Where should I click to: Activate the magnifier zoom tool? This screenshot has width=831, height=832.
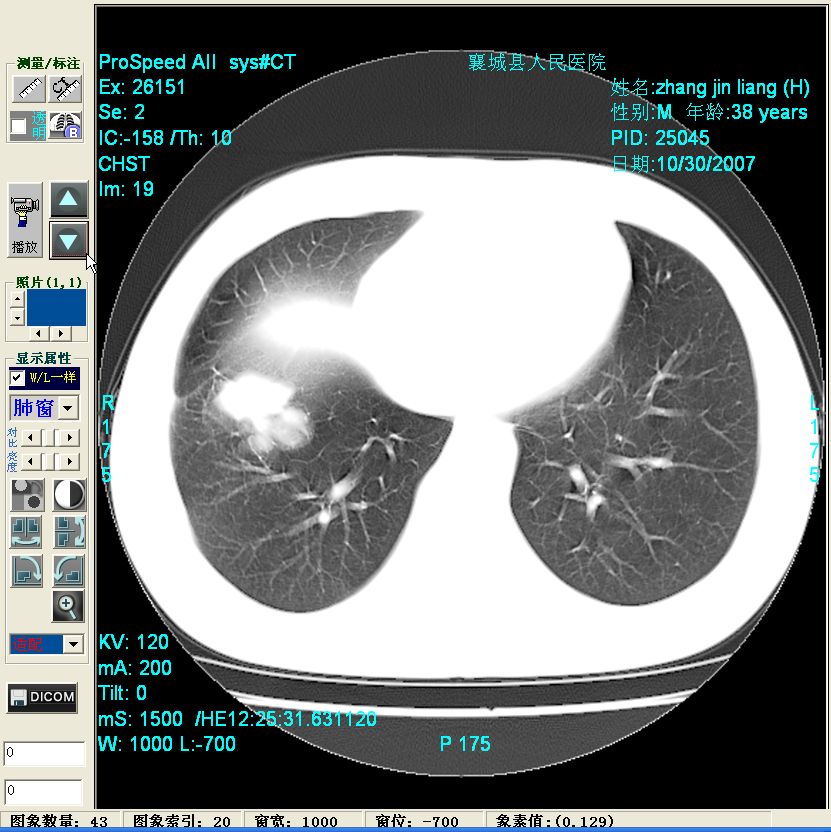pos(68,605)
